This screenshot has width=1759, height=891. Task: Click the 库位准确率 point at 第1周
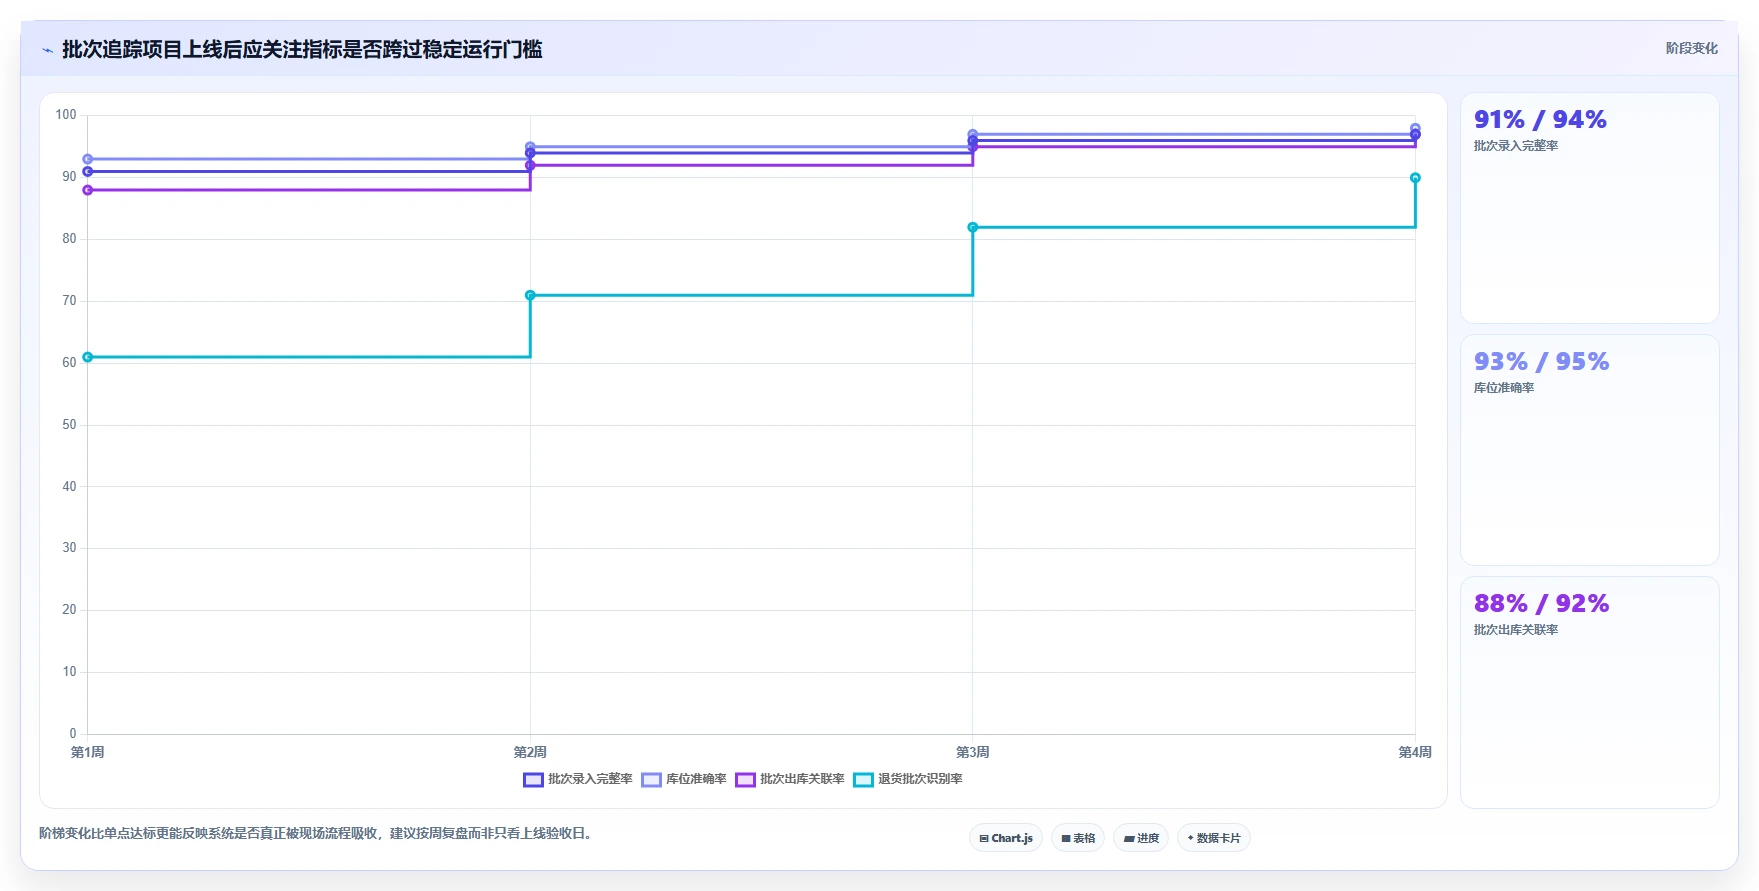[88, 159]
